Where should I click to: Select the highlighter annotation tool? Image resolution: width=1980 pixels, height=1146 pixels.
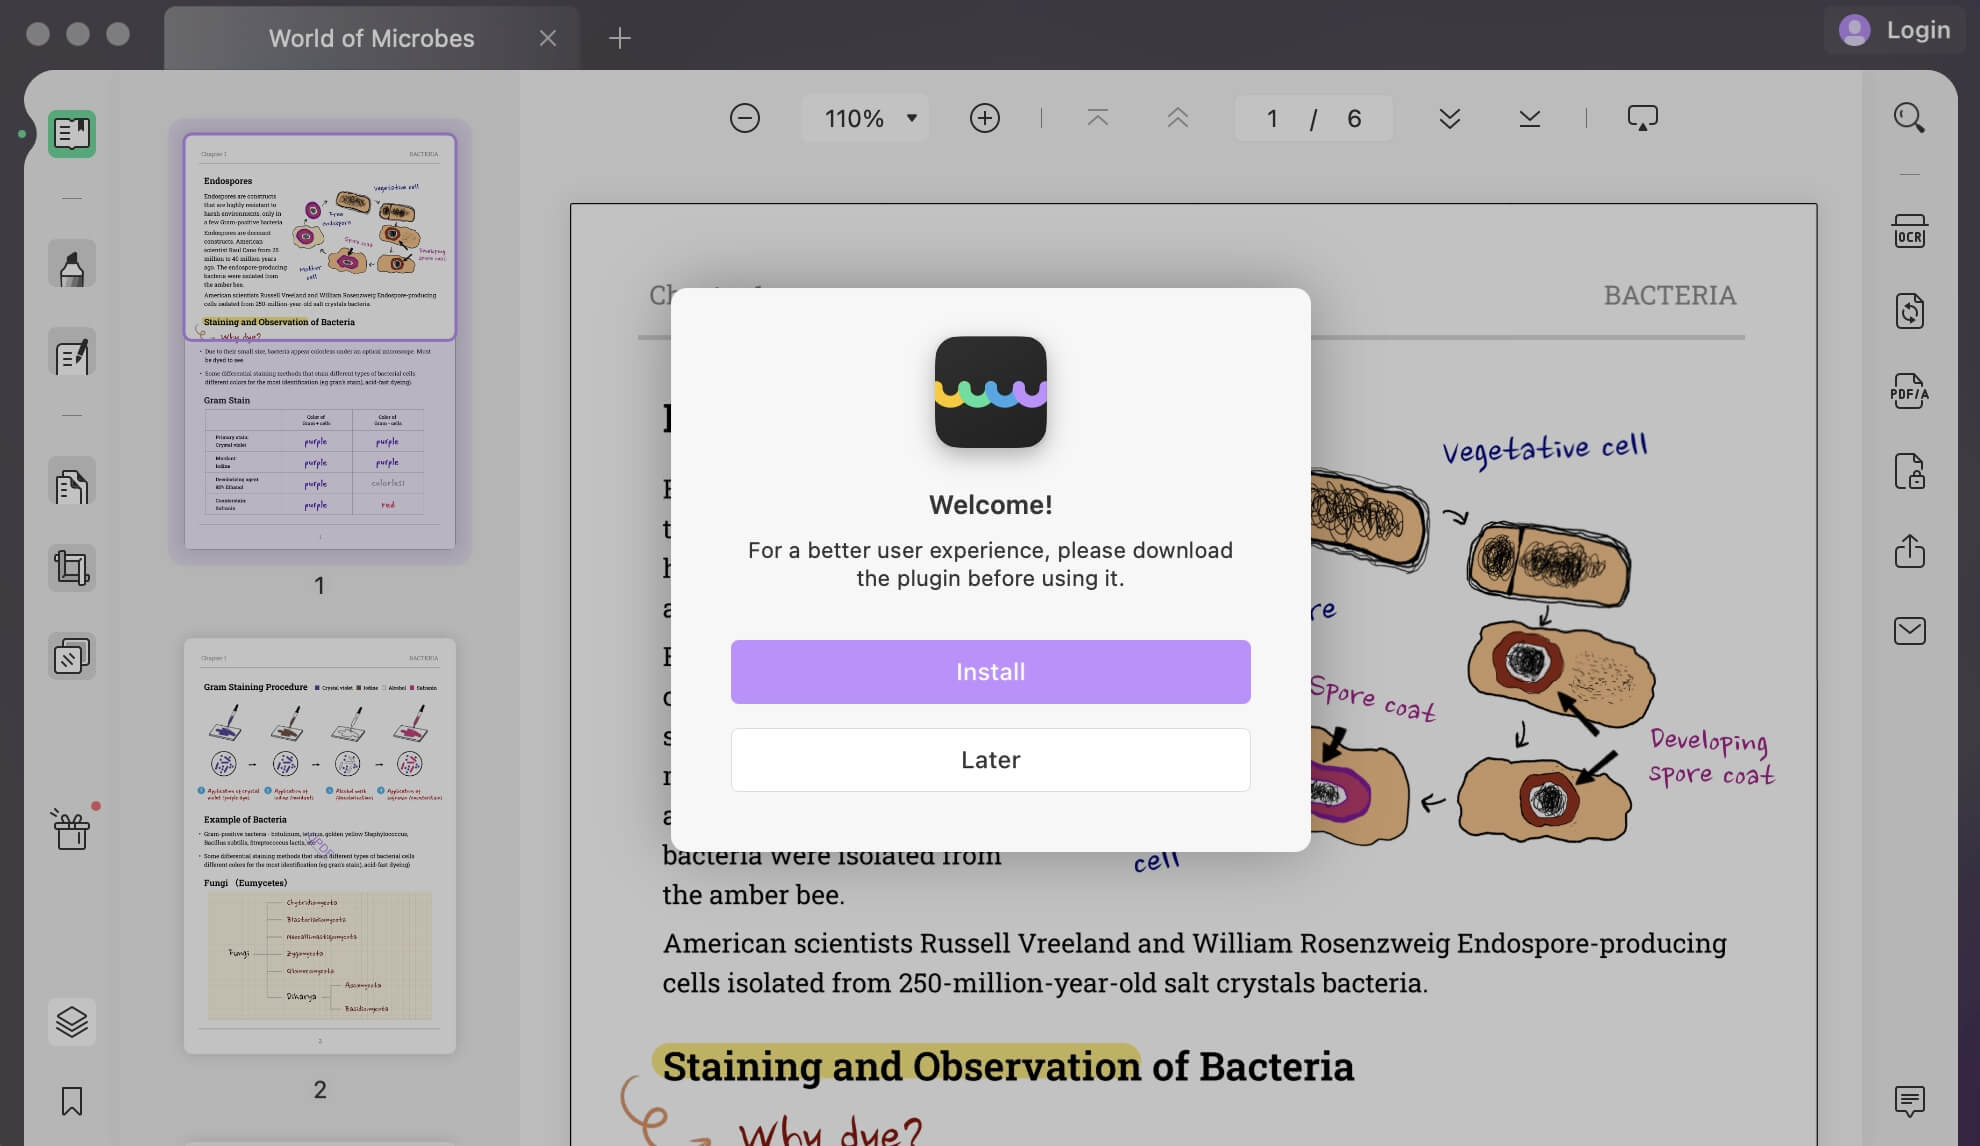[71, 263]
